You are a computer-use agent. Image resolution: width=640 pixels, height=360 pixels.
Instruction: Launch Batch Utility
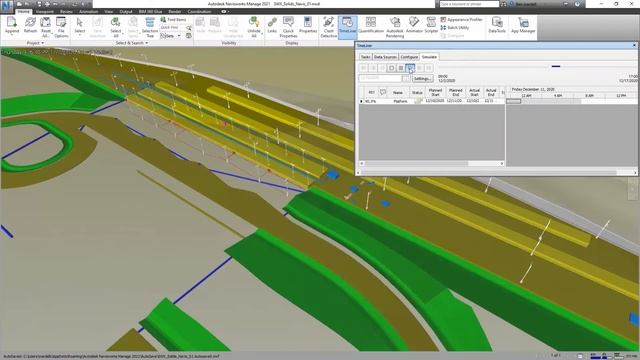tap(455, 28)
